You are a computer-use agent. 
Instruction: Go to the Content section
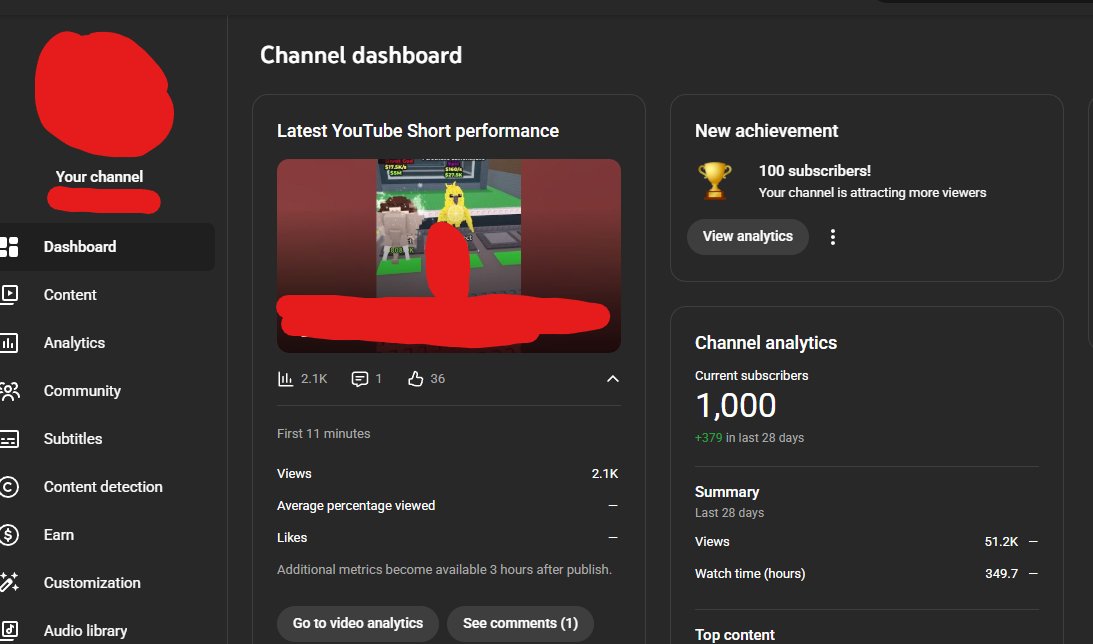(x=70, y=295)
